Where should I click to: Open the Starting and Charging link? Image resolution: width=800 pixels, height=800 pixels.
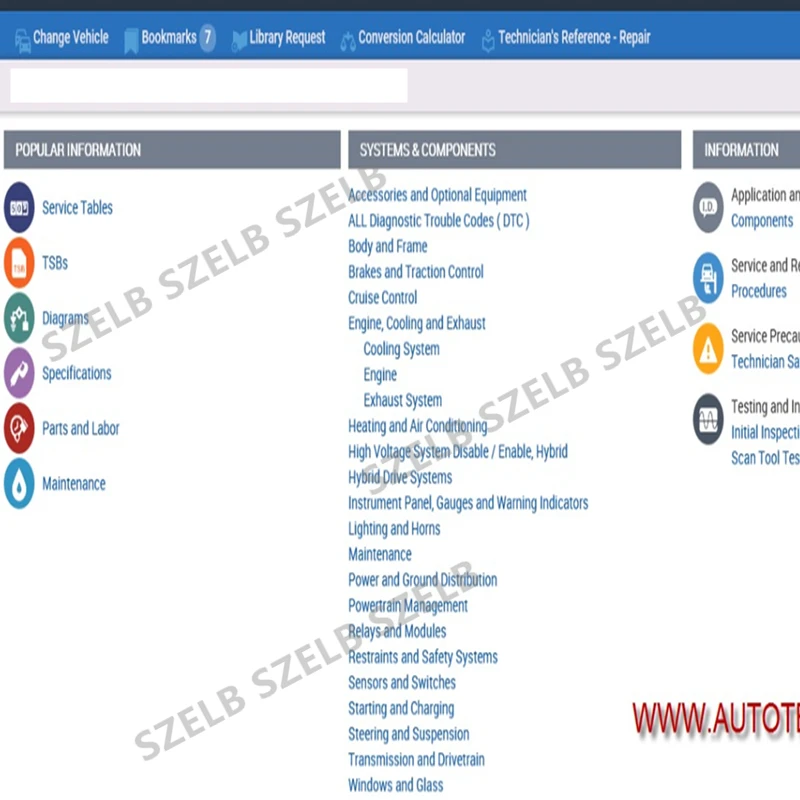401,708
